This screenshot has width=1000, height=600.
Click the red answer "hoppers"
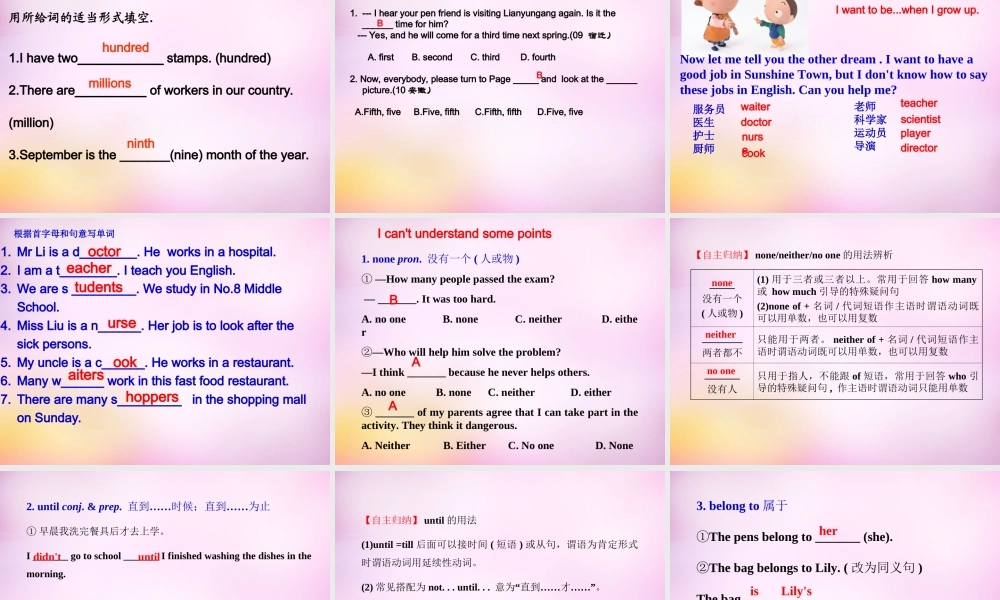tap(151, 398)
